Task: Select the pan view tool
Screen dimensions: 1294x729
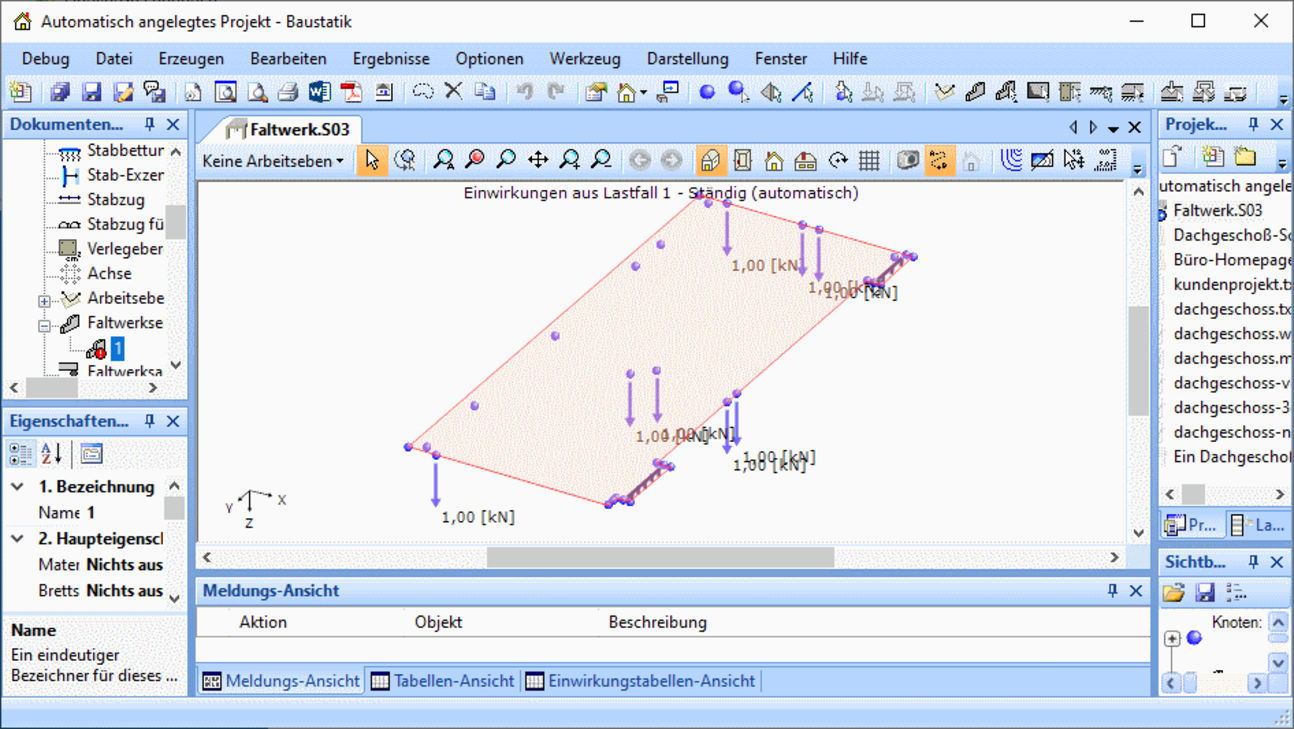Action: point(538,160)
